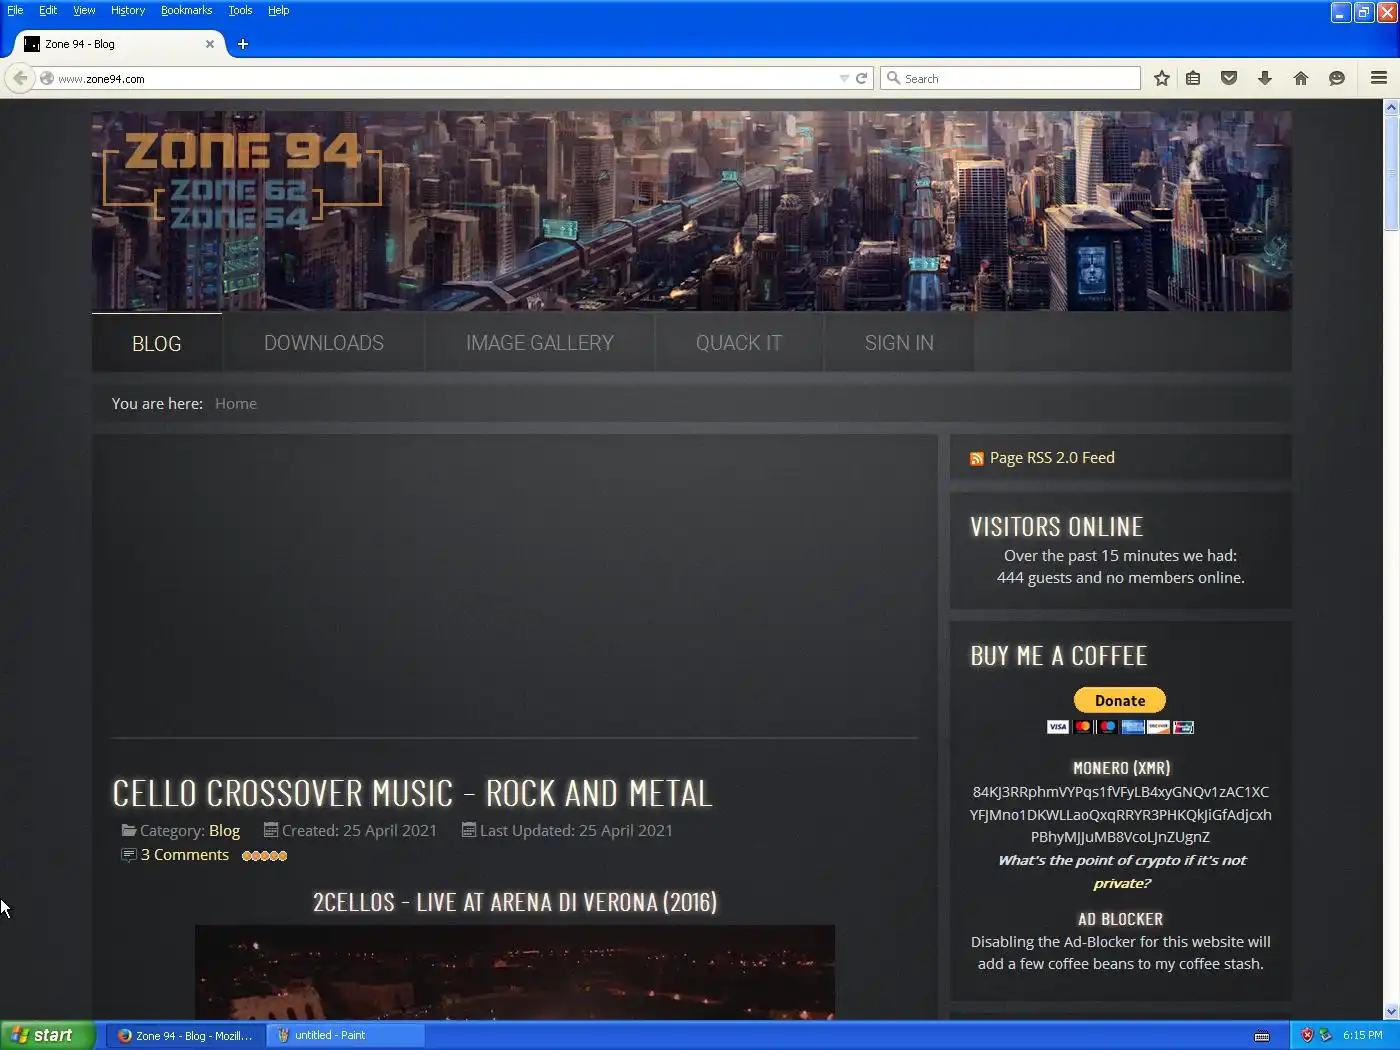Open the Tools menu
Viewport: 1400px width, 1050px height.
tap(240, 10)
